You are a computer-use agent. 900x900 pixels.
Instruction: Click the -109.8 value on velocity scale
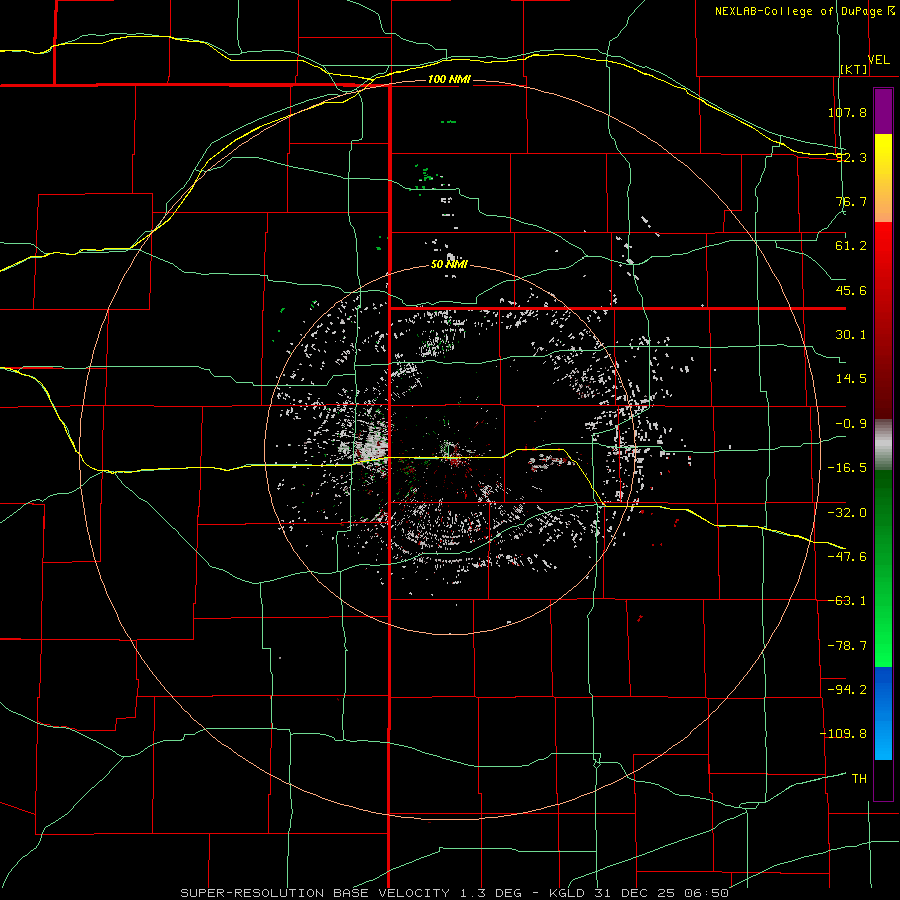coord(843,734)
